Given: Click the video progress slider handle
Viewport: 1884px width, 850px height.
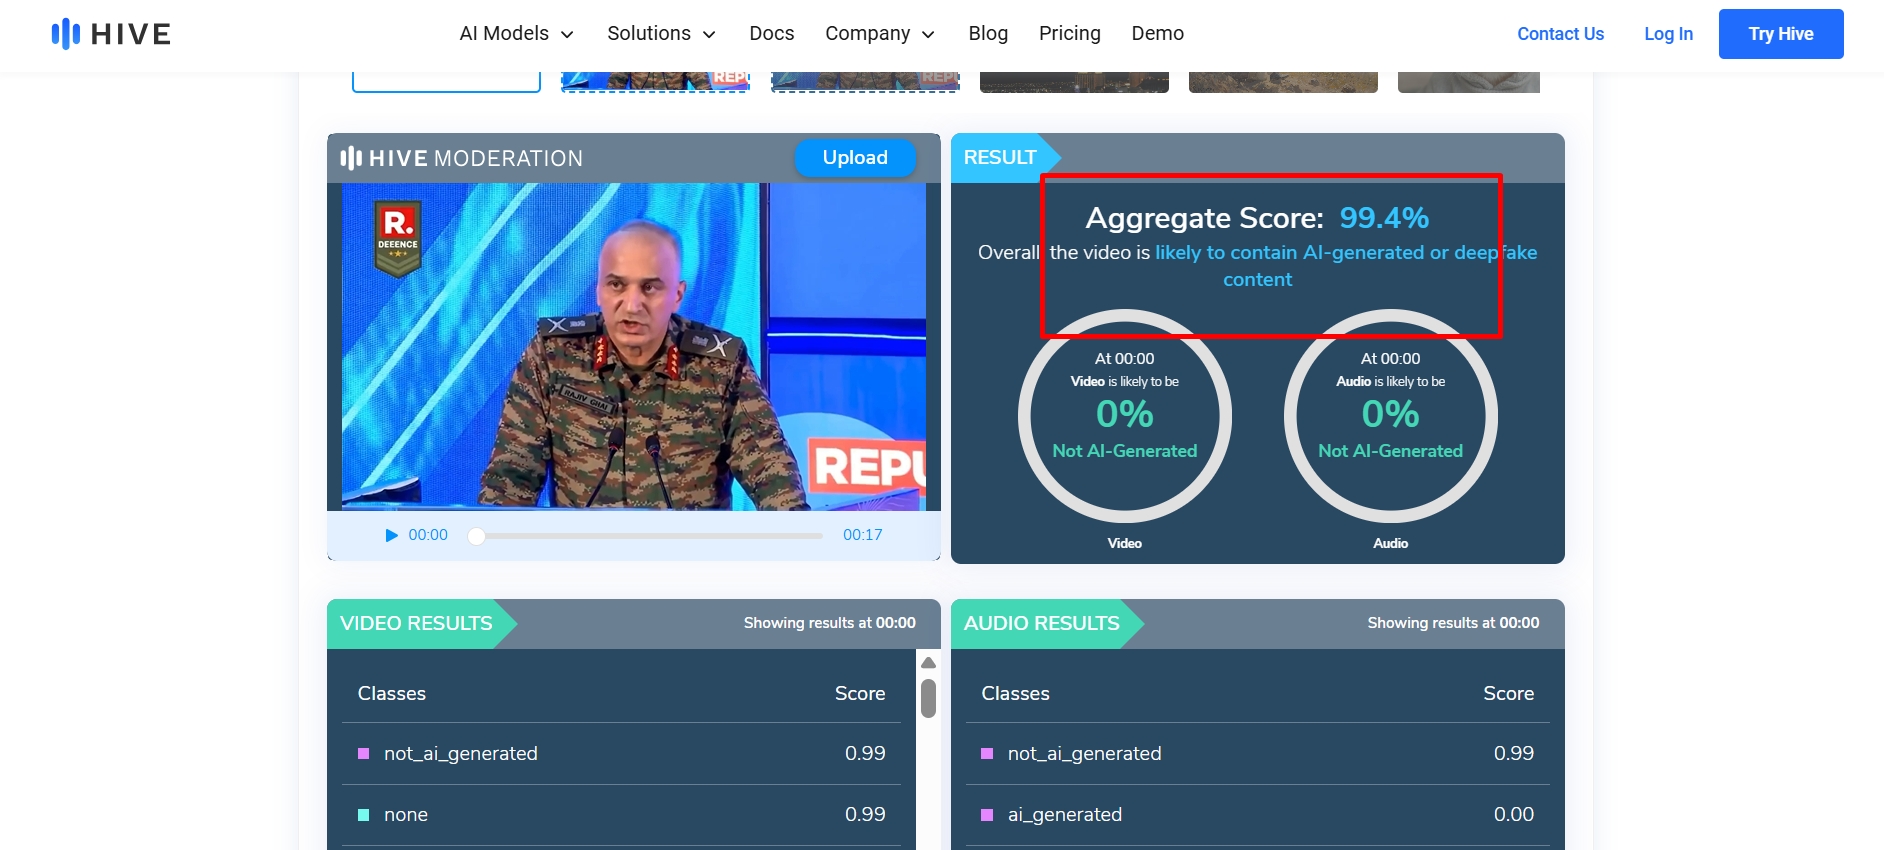Looking at the screenshot, I should click(x=477, y=536).
